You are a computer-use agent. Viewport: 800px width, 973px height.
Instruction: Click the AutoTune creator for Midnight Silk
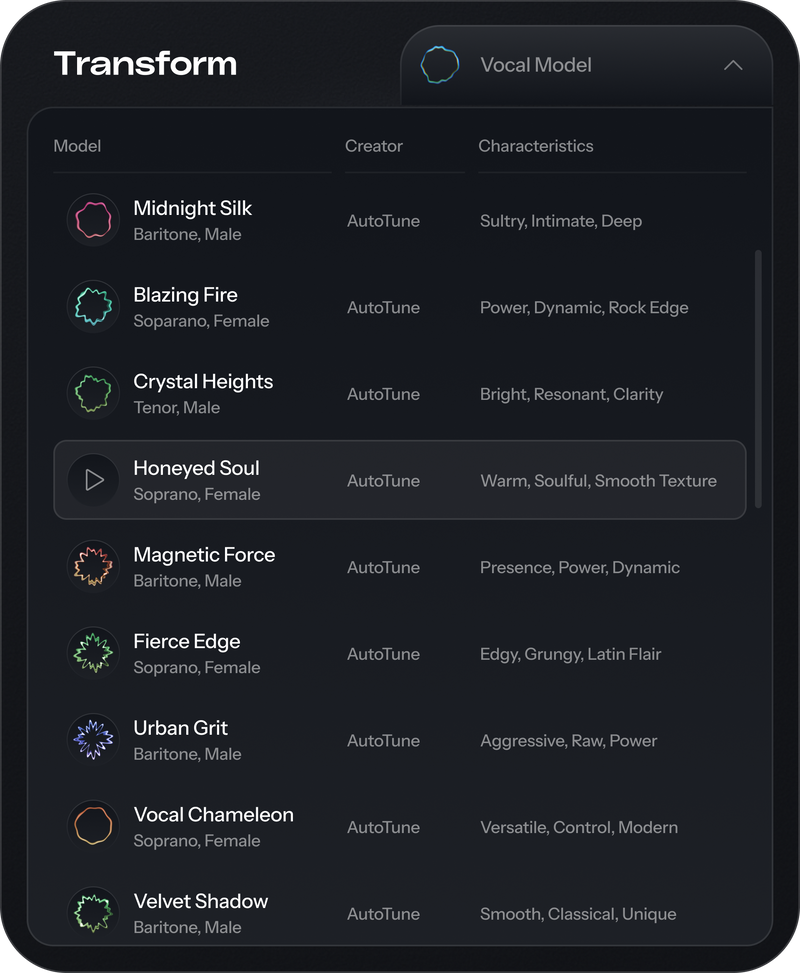[x=384, y=220]
